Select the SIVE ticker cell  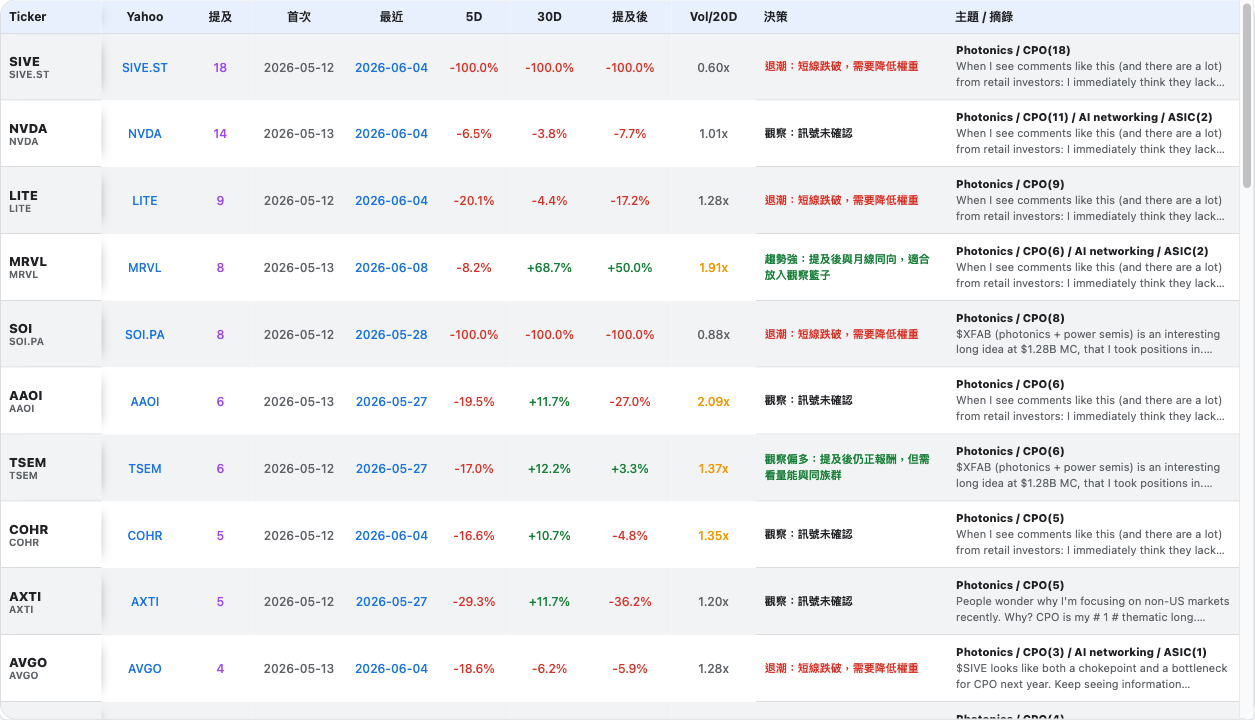coord(51,68)
